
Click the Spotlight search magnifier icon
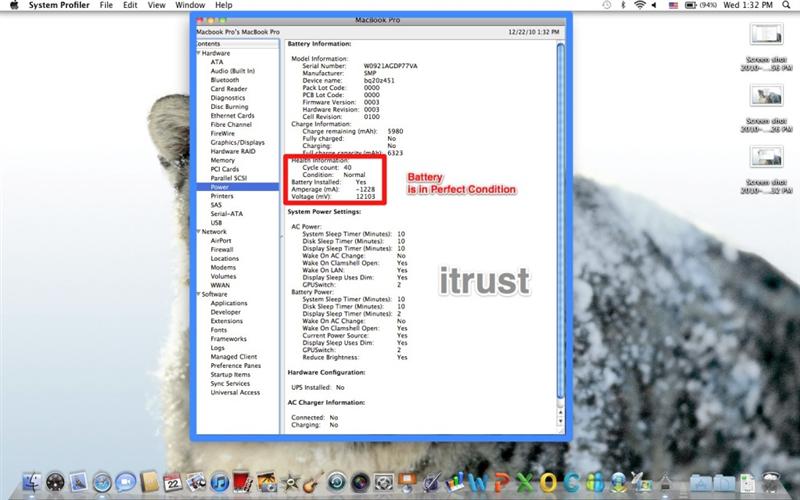[x=788, y=6]
